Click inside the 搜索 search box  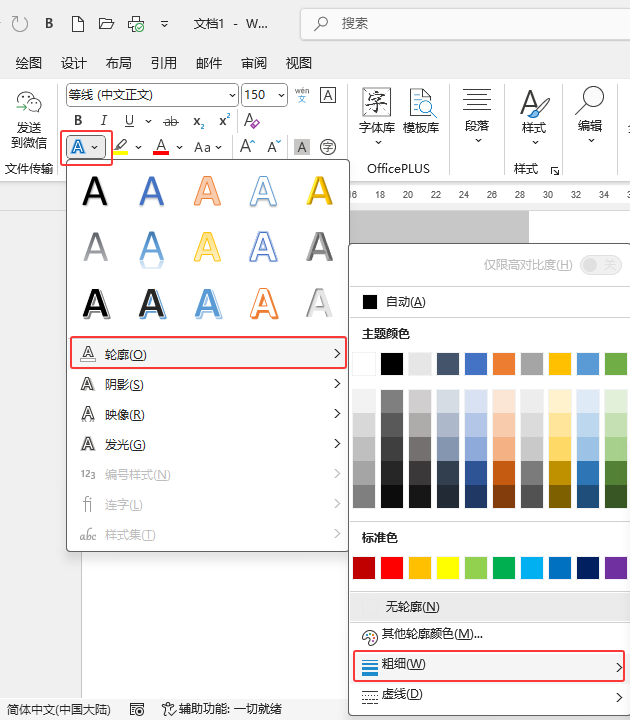tap(465, 23)
